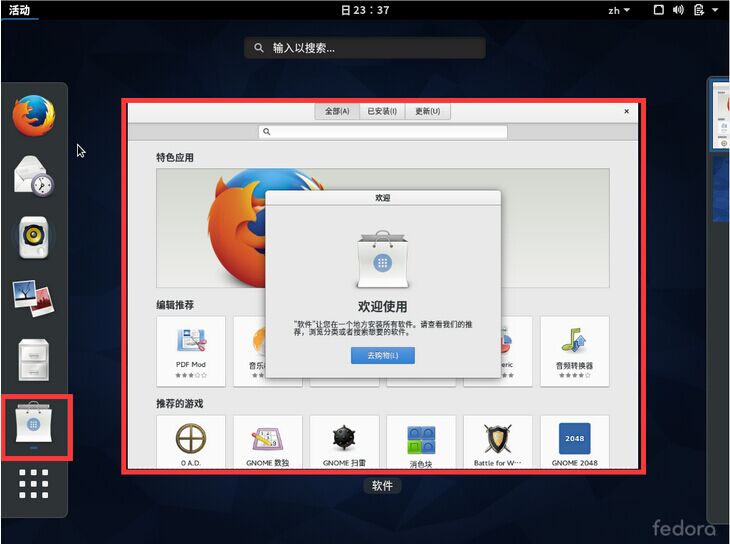Open 0 A.D. game tile

[191, 442]
